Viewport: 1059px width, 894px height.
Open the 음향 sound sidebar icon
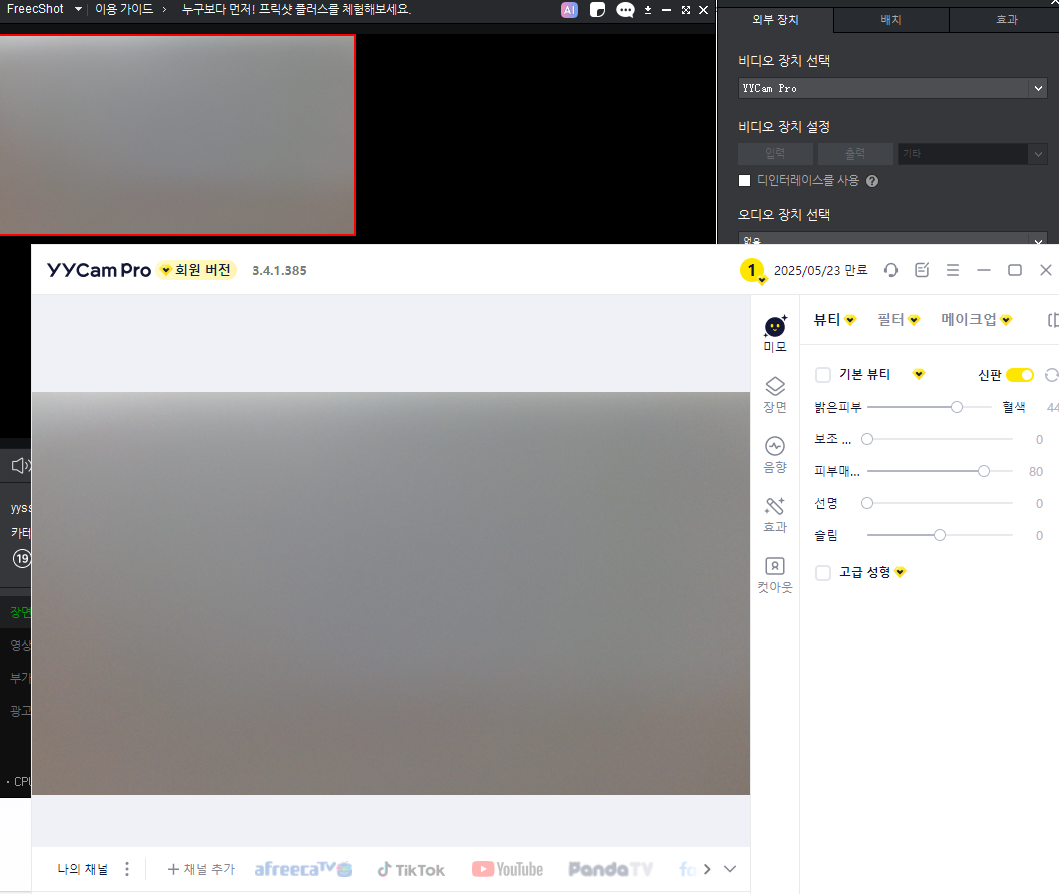(x=775, y=455)
